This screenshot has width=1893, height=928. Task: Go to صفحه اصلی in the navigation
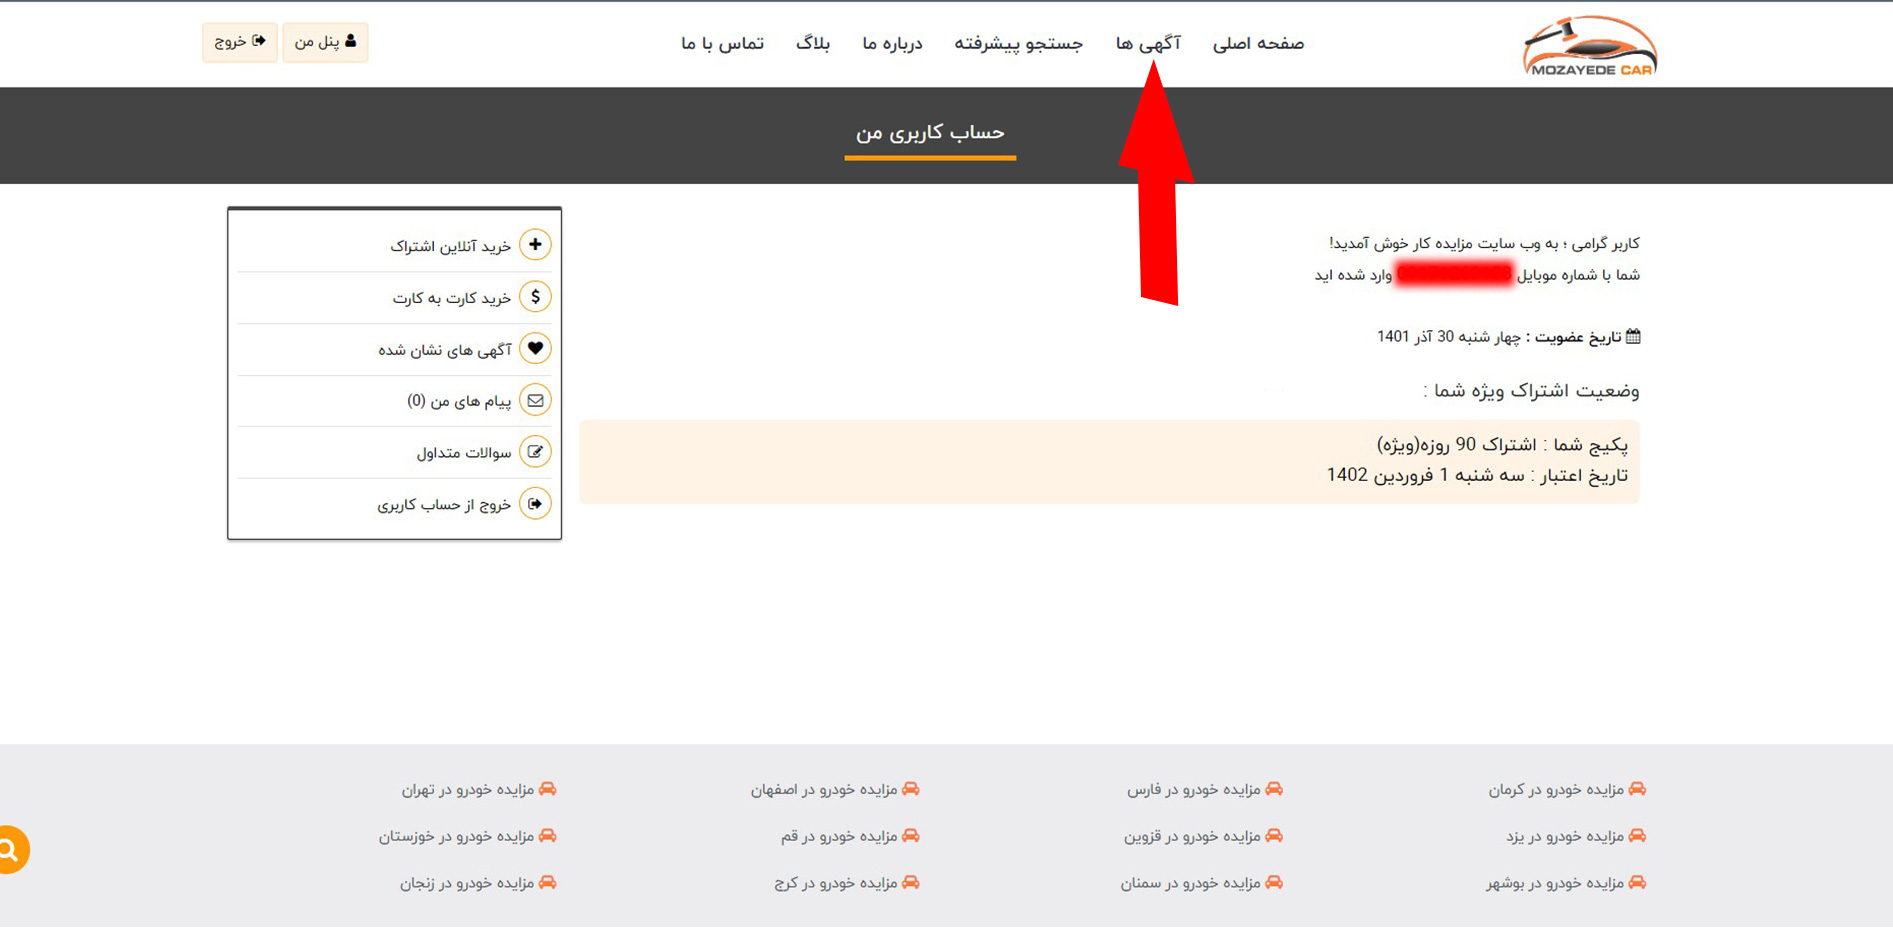tap(1259, 42)
